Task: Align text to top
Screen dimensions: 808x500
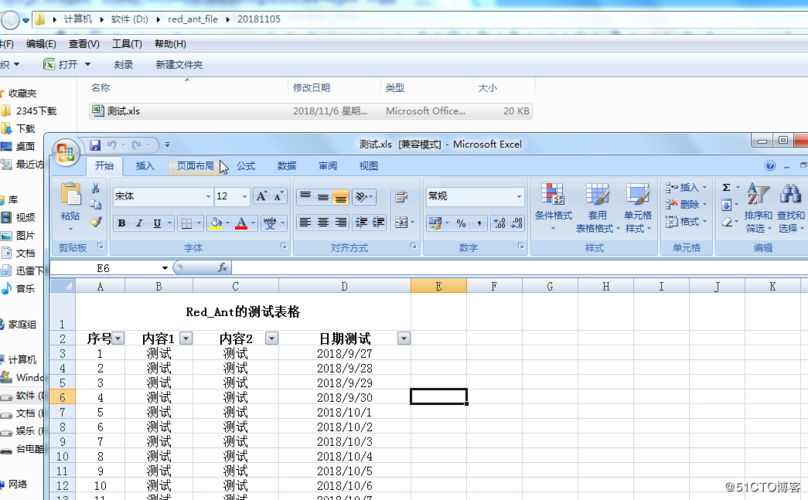Action: click(305, 196)
